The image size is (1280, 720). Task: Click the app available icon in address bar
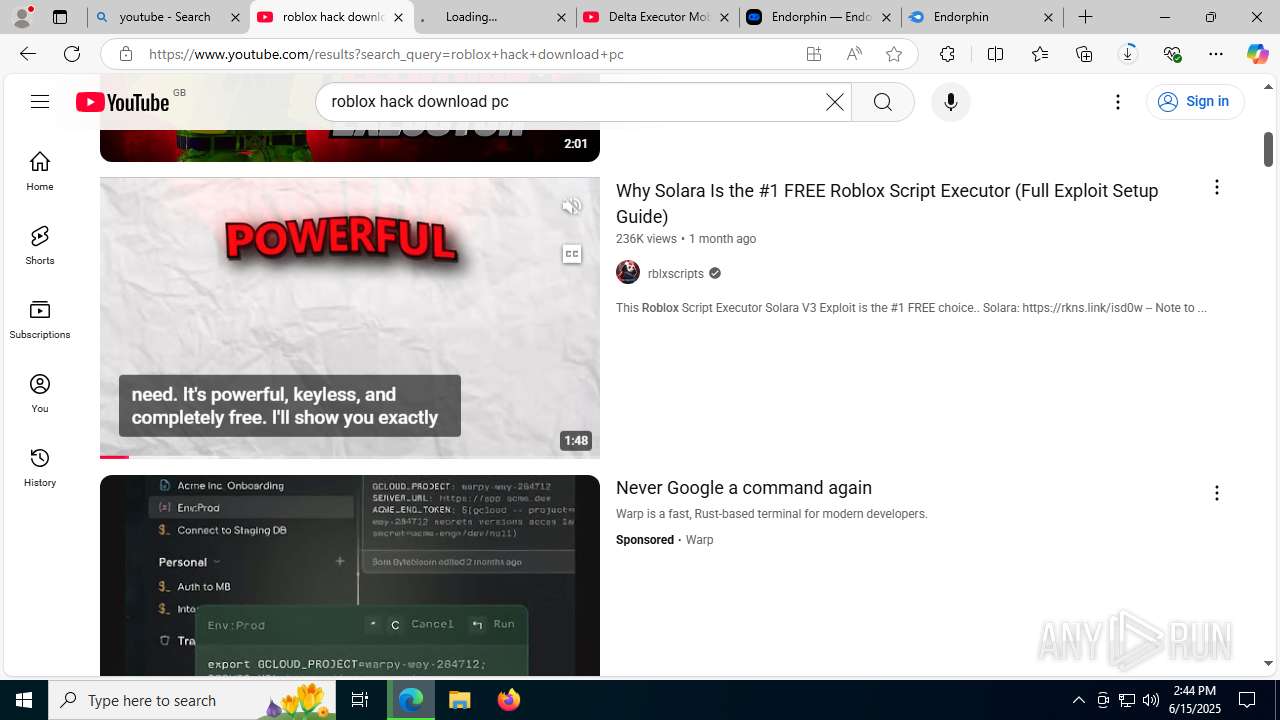pyautogui.click(x=814, y=54)
